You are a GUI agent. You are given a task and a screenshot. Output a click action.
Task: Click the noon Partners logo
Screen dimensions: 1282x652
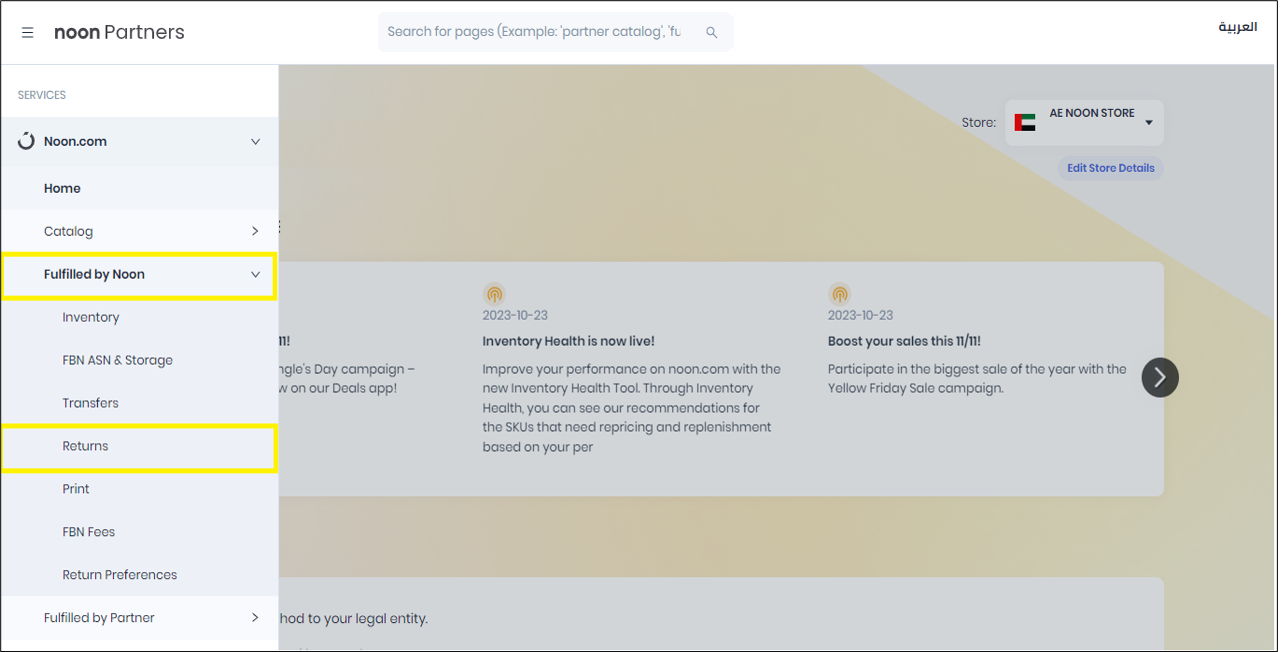click(119, 32)
